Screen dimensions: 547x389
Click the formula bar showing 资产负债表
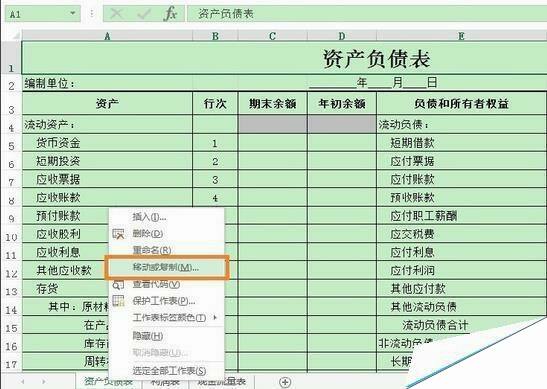[366, 14]
